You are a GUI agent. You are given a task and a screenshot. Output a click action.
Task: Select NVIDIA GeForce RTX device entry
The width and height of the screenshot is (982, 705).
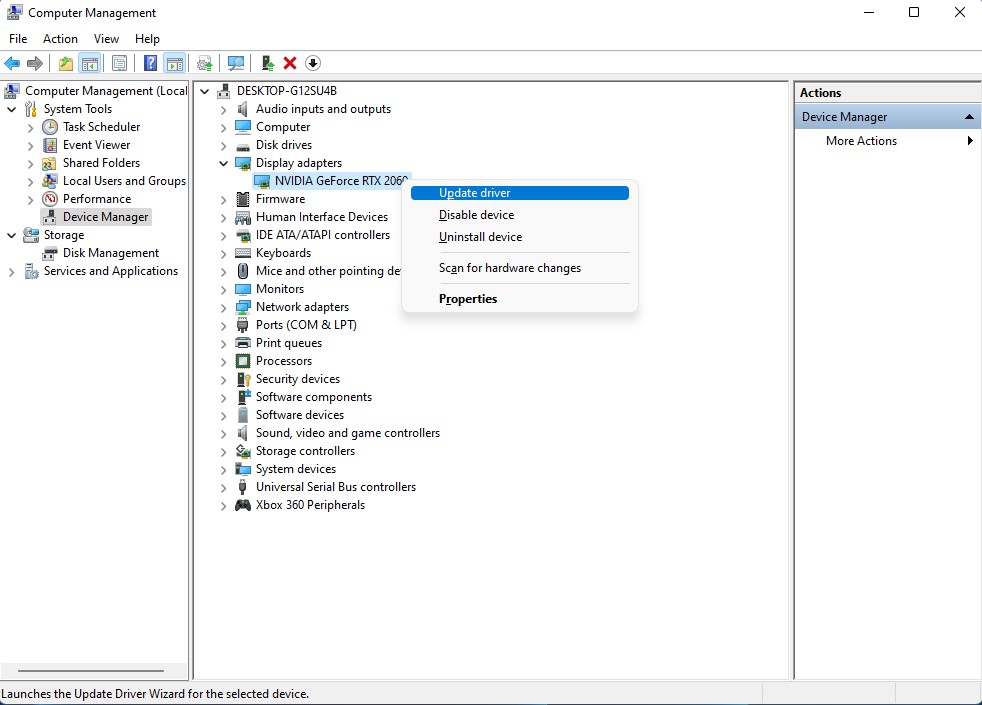(x=331, y=181)
